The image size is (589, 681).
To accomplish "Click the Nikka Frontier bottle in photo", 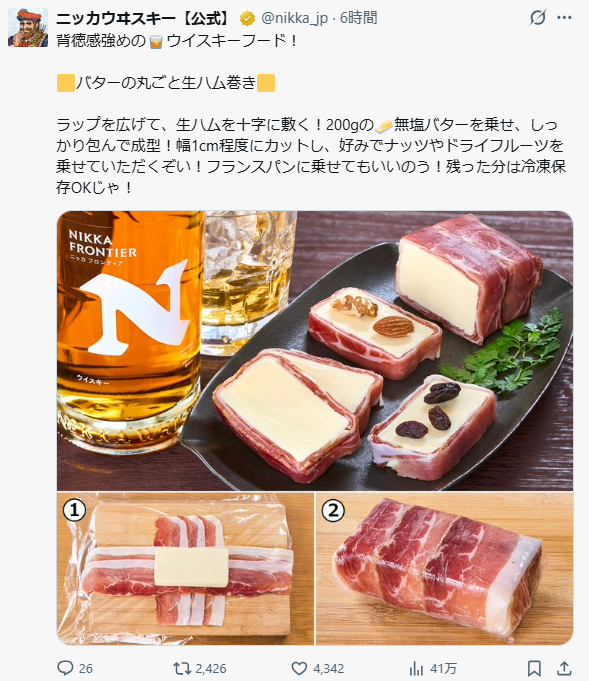I will (129, 332).
